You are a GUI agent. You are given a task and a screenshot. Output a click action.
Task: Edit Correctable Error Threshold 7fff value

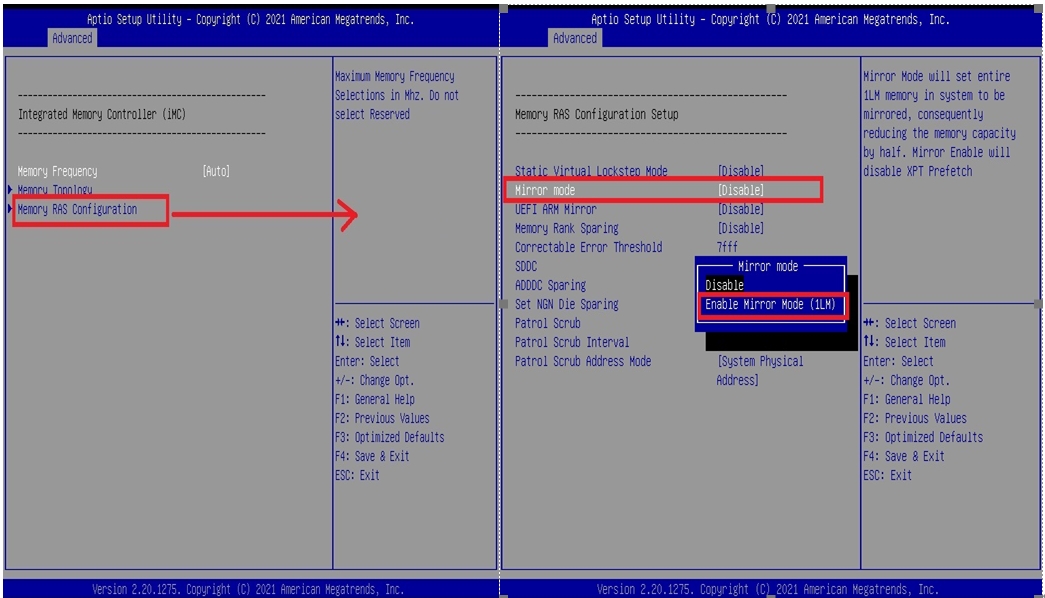click(729, 247)
